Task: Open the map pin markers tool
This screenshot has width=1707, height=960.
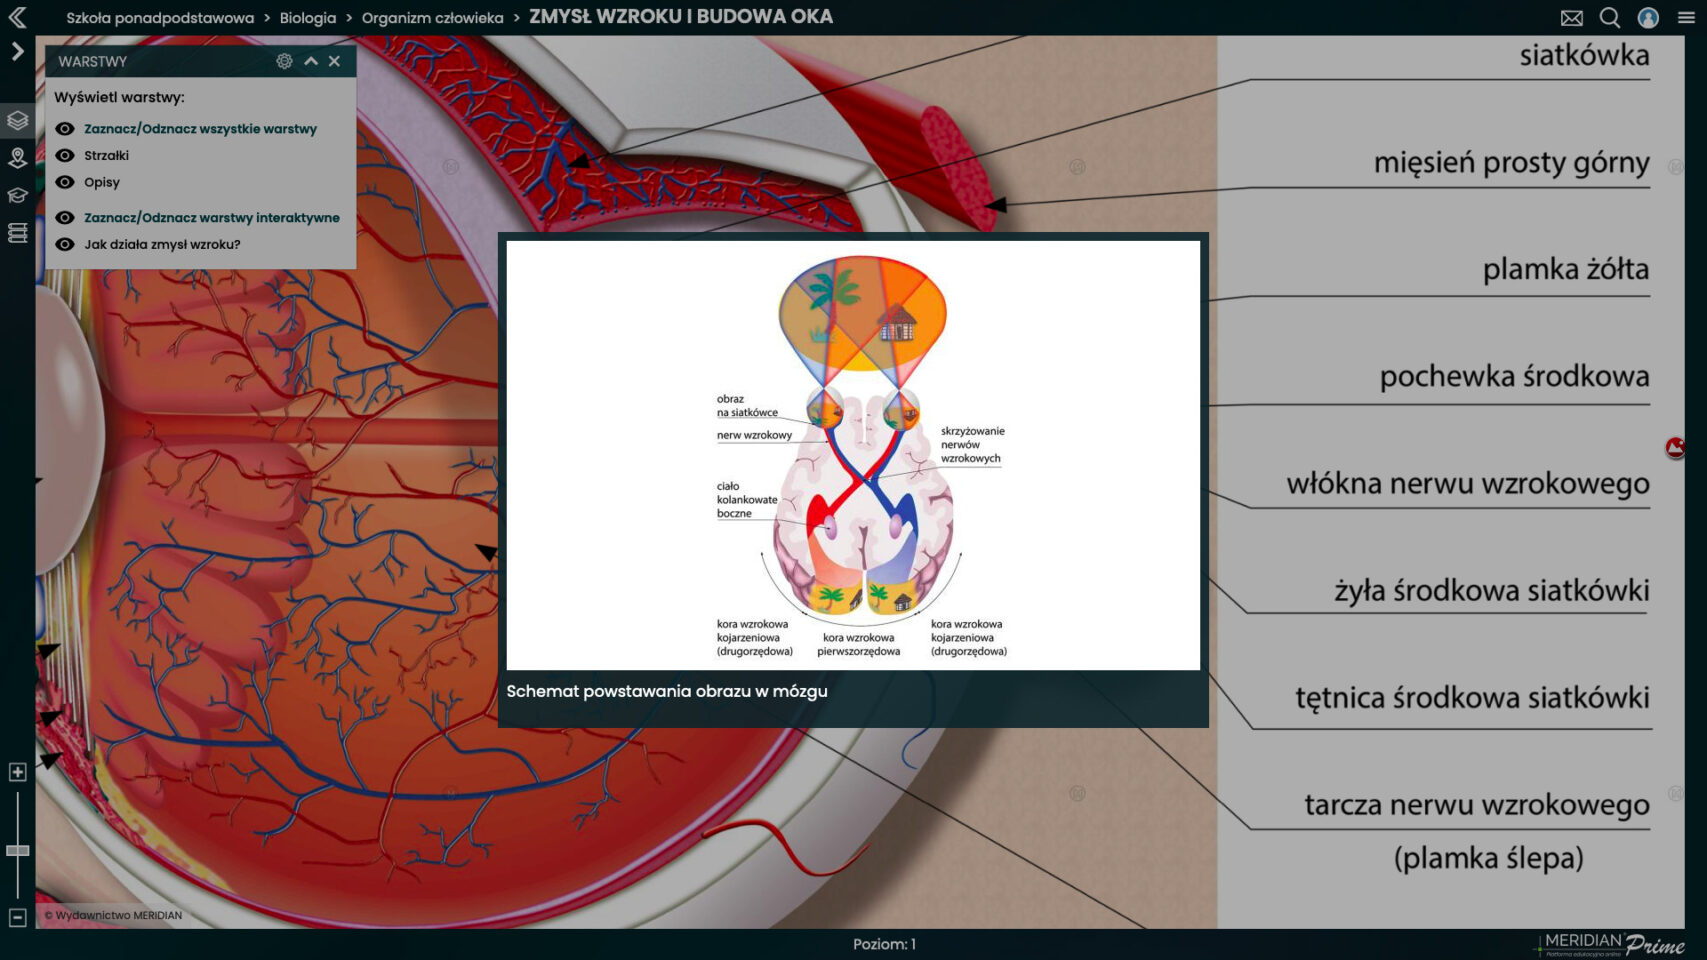Action: pyautogui.click(x=17, y=158)
